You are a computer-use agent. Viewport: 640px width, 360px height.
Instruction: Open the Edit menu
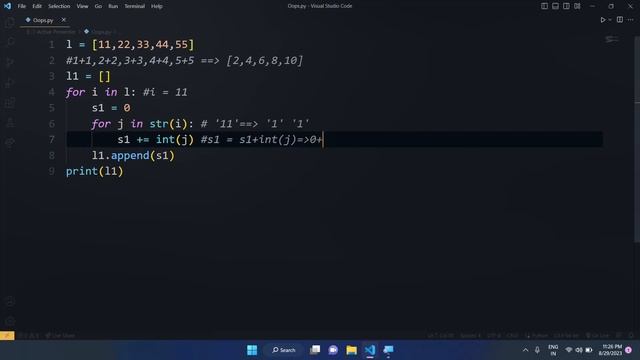tap(37, 6)
